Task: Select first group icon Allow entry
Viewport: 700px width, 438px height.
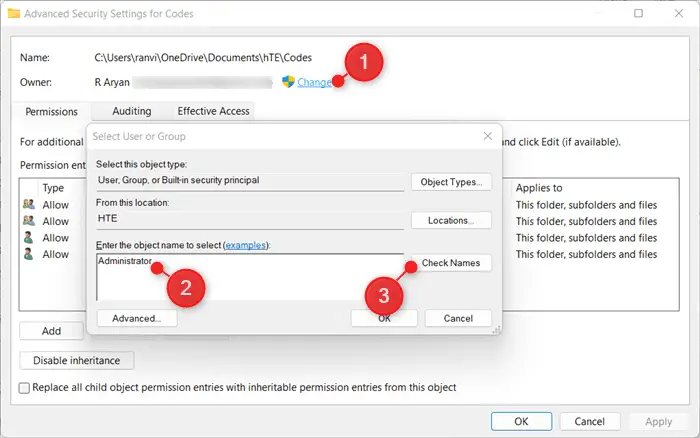Action: coord(29,205)
